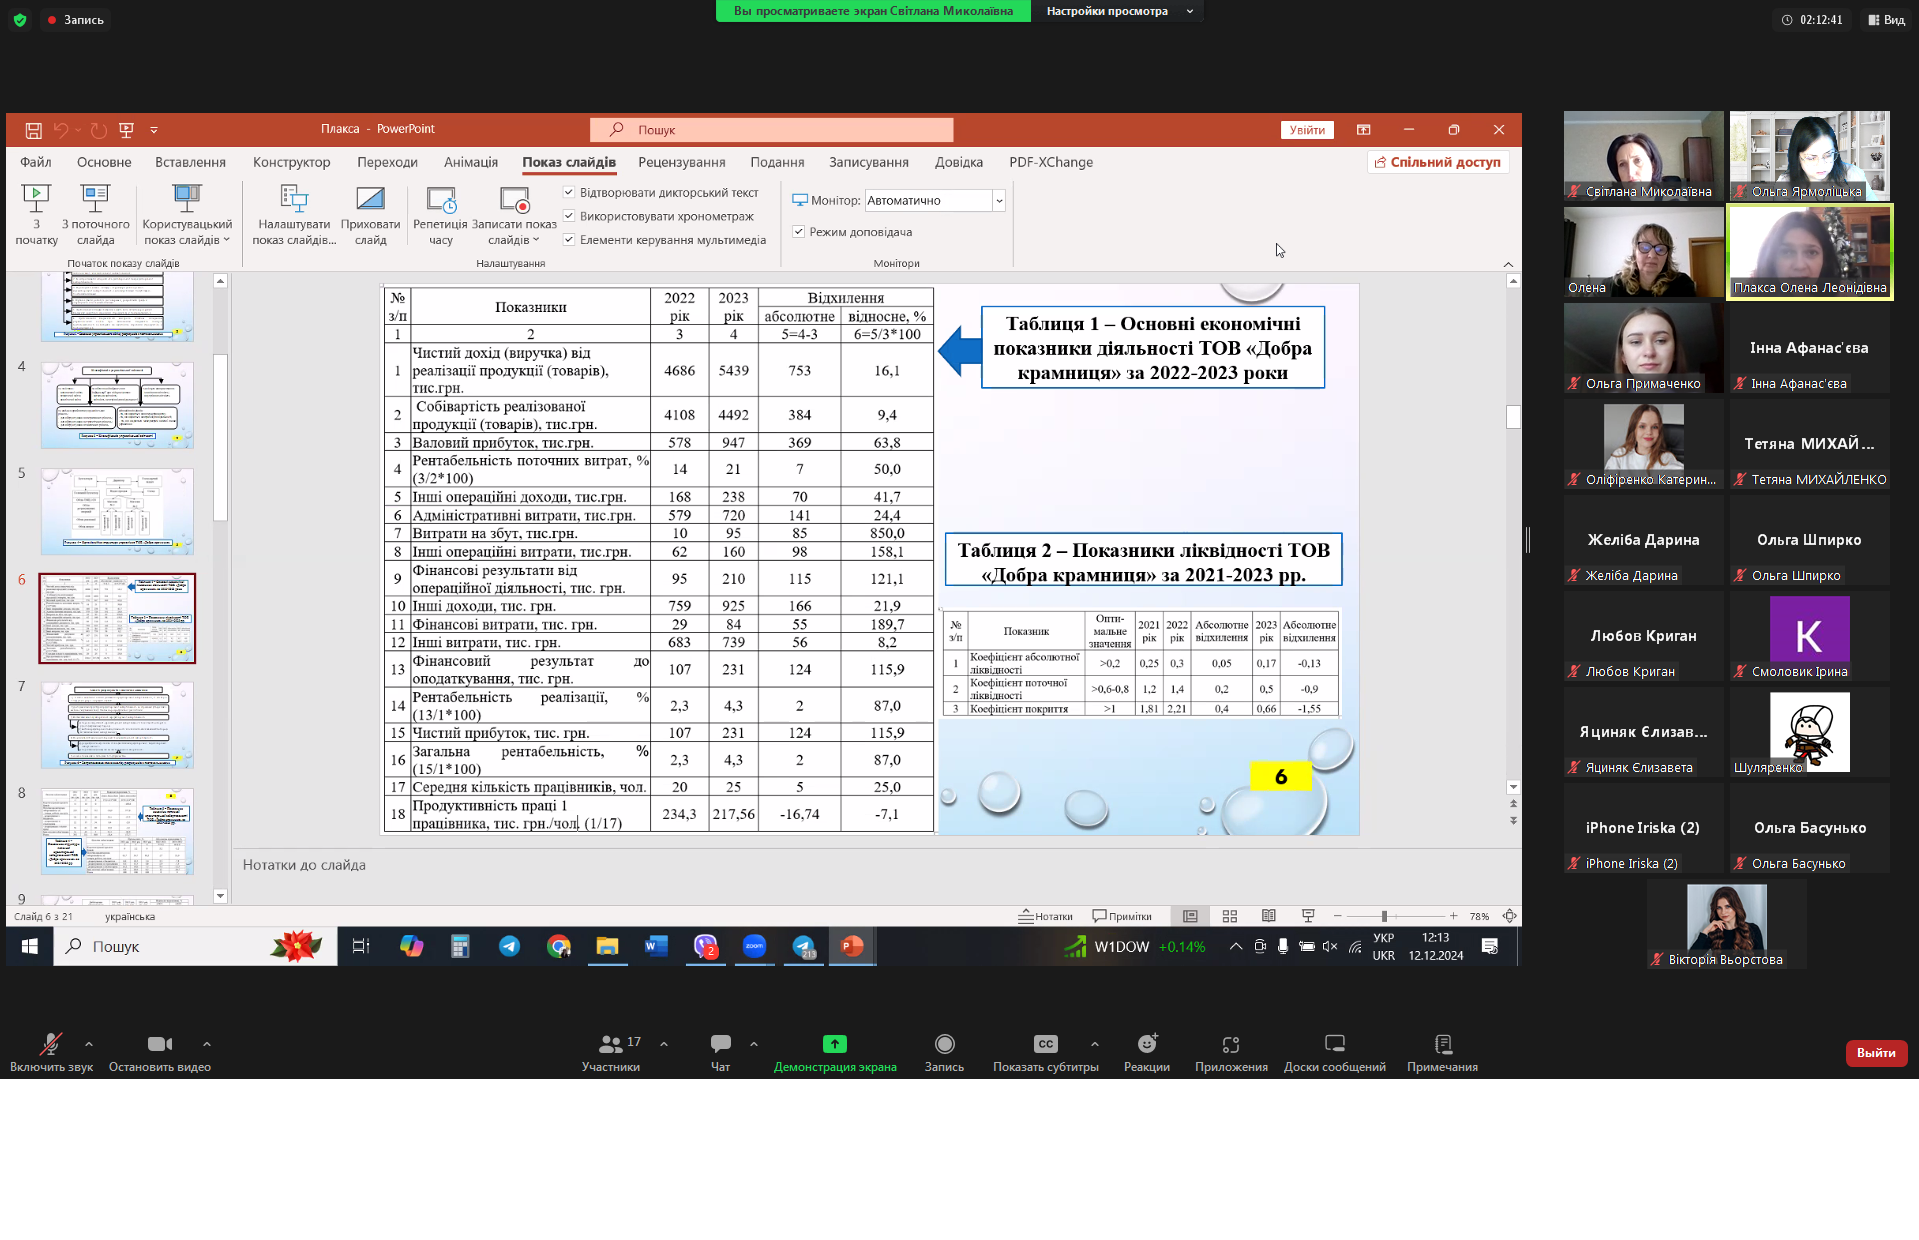
Task: Toggle camera with Остановить видео
Action: click(160, 1053)
